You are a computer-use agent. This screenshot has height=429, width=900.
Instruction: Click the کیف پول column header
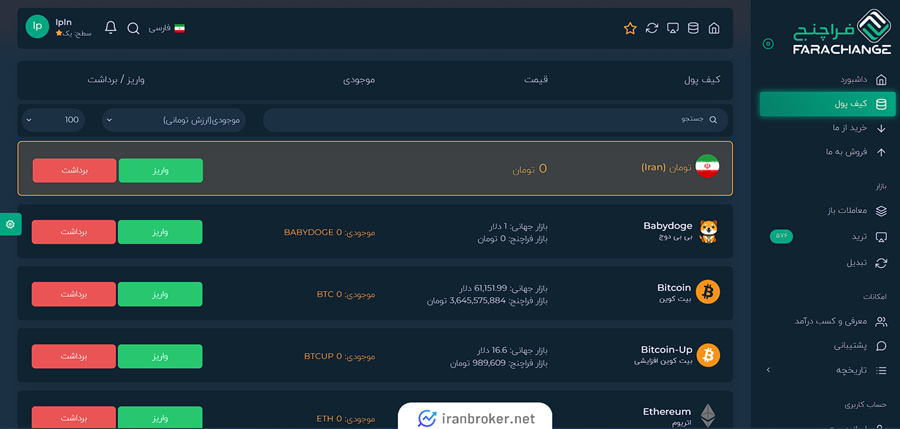(702, 80)
